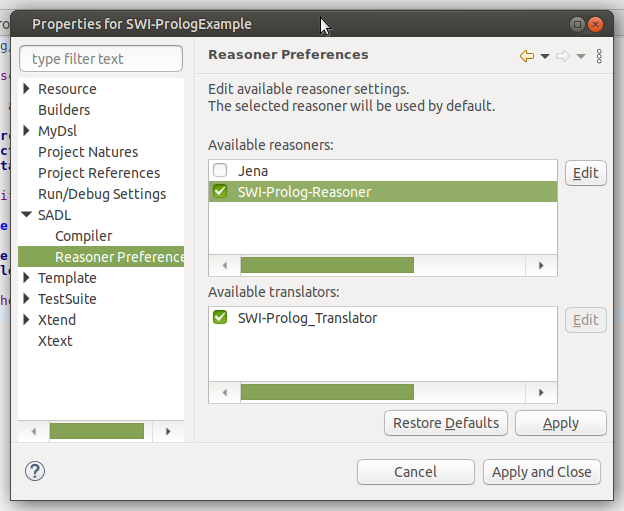Open the back history dropdown arrow
Image resolution: width=624 pixels, height=511 pixels.
[x=545, y=57]
